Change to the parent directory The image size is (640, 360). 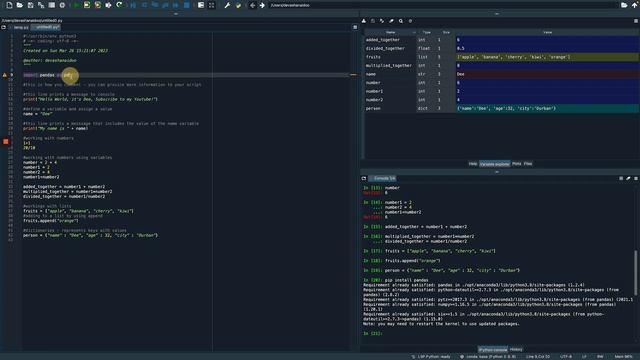[x=635, y=5]
